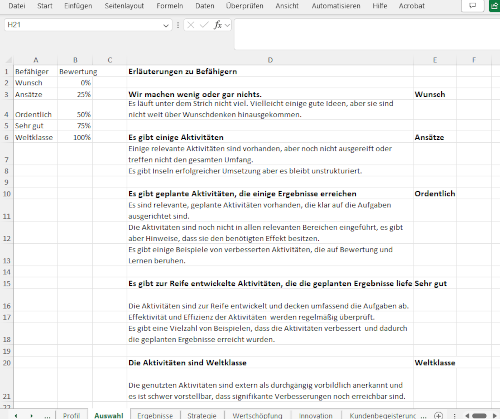Click the 'Weltklasse' cell in column A

click(x=36, y=137)
